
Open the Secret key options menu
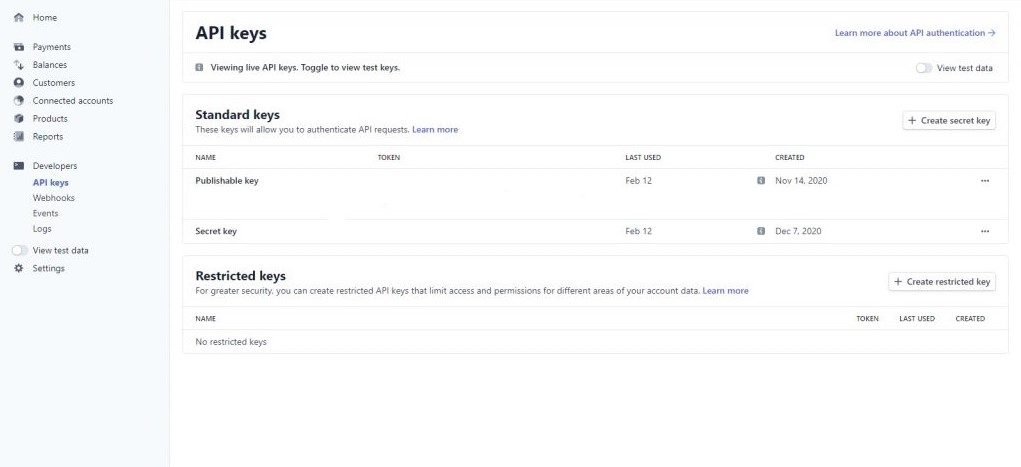[985, 231]
